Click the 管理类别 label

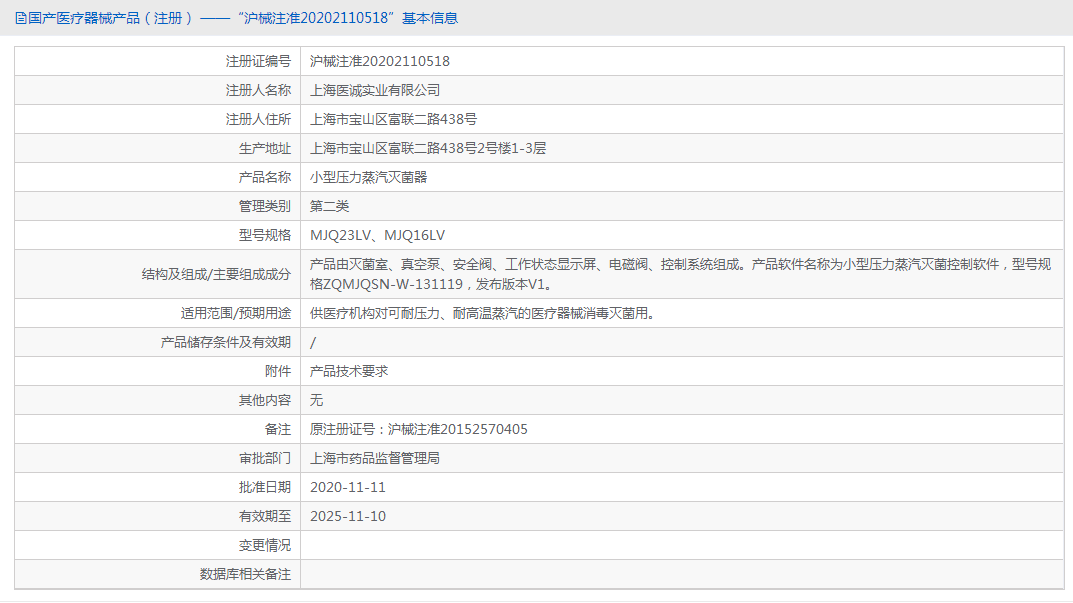point(265,206)
